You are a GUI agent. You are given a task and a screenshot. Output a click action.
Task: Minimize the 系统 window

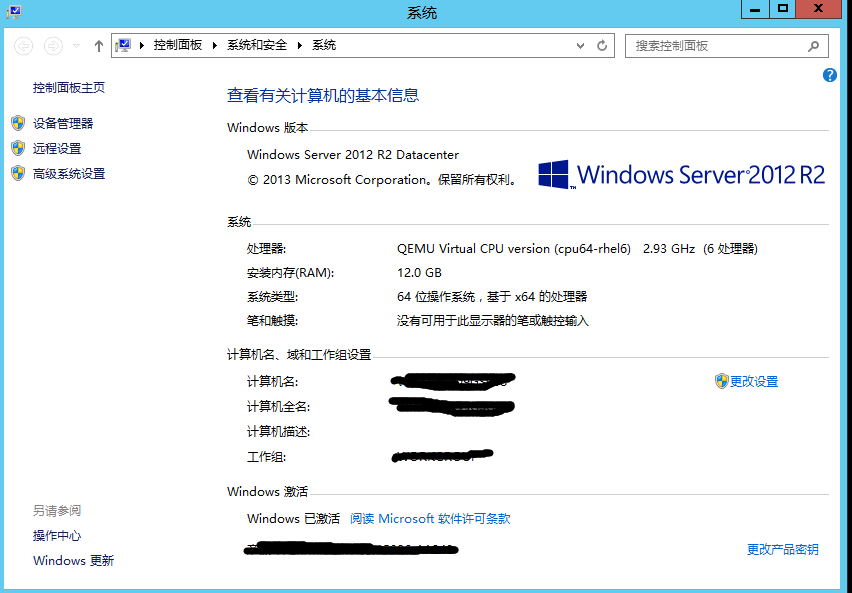point(754,9)
